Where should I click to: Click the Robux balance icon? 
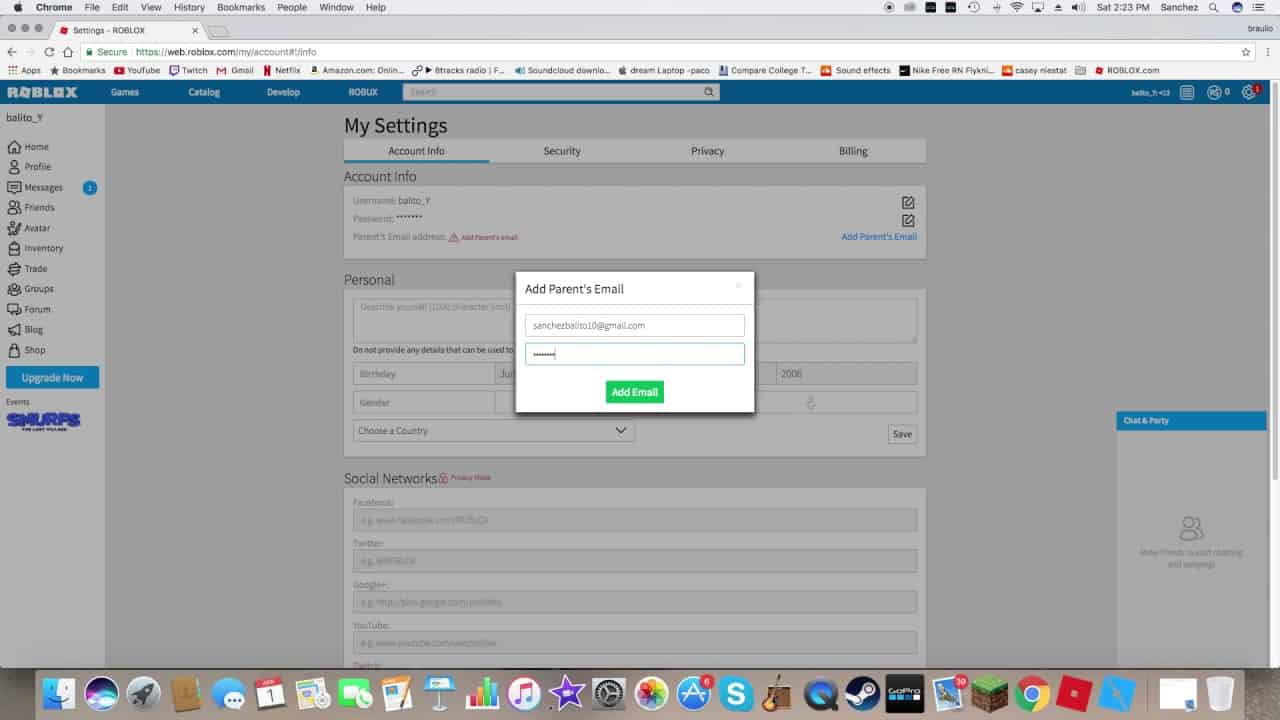(1214, 92)
